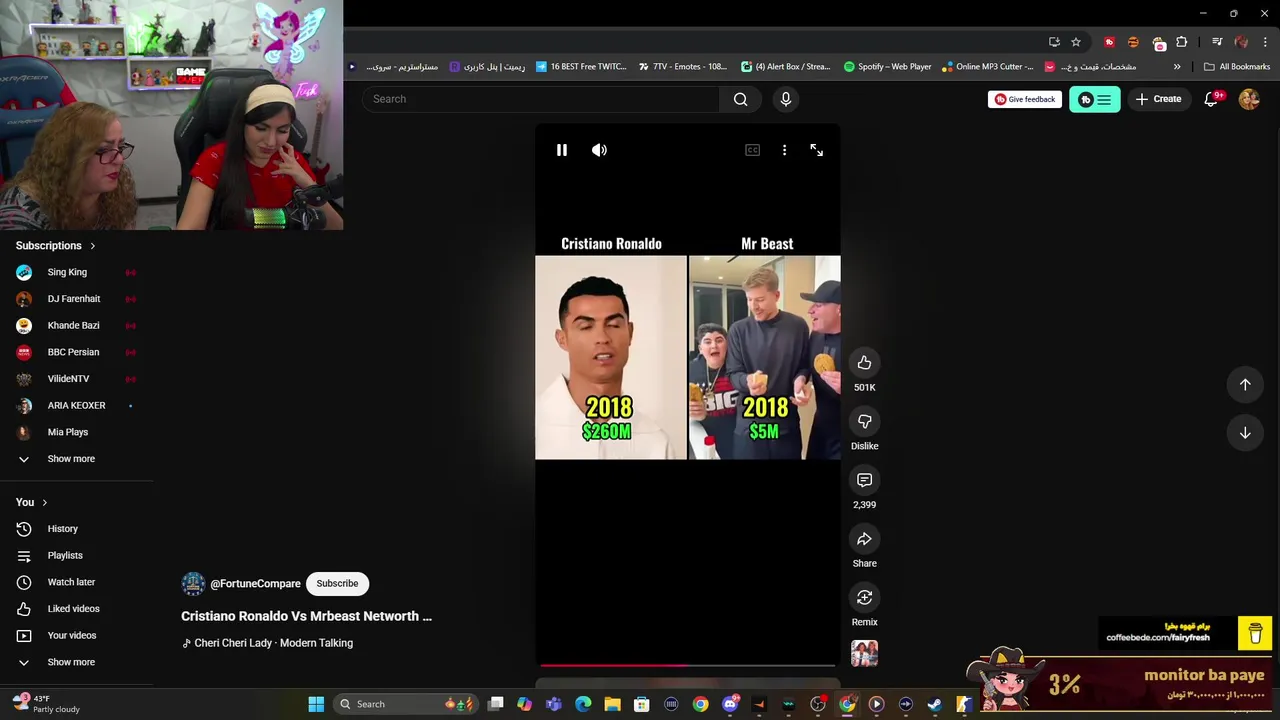The image size is (1280, 720).
Task: Open the comments with 2,399 count
Action: [x=865, y=480]
